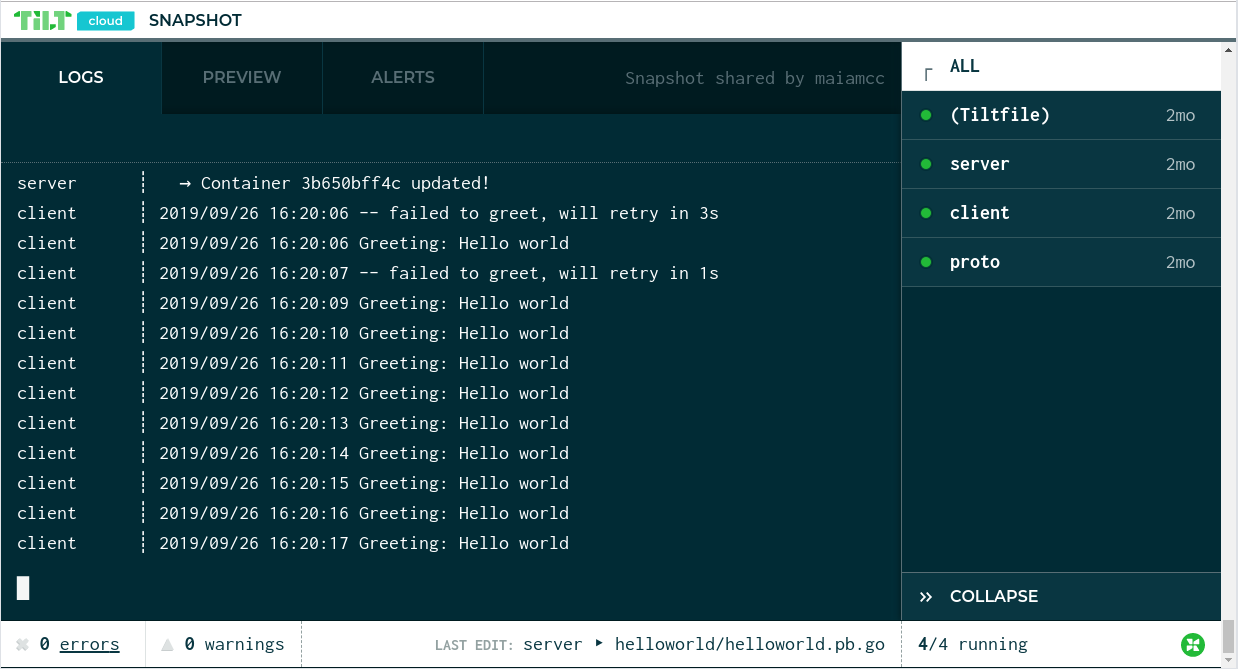Click the 2mo timestamp for client
The image size is (1238, 669).
(x=1180, y=213)
